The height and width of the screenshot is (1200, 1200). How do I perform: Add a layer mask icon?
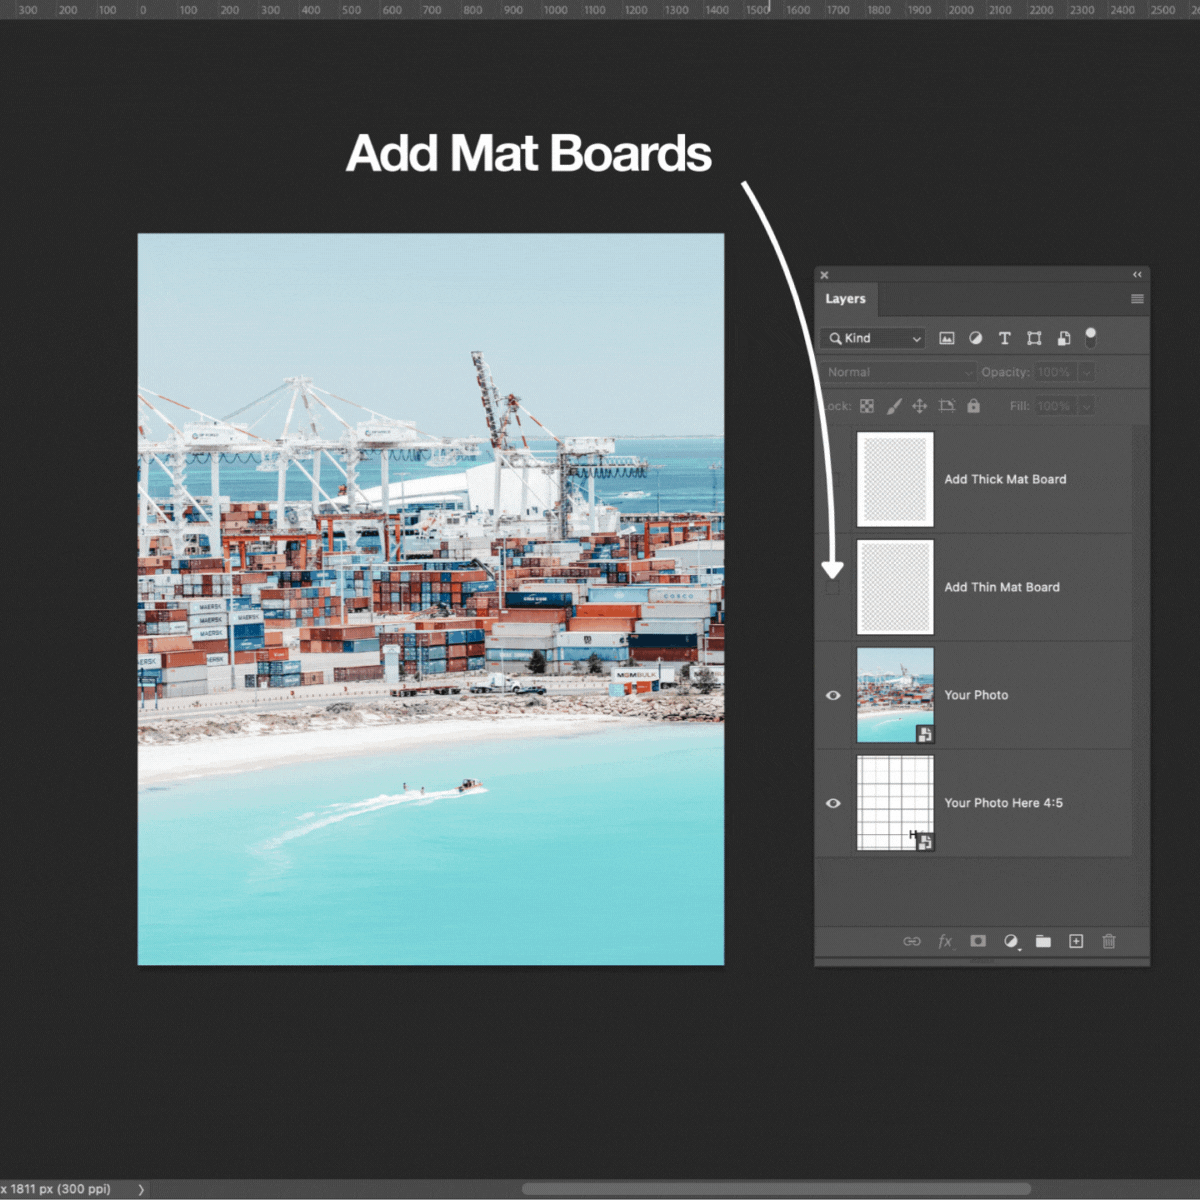click(978, 941)
